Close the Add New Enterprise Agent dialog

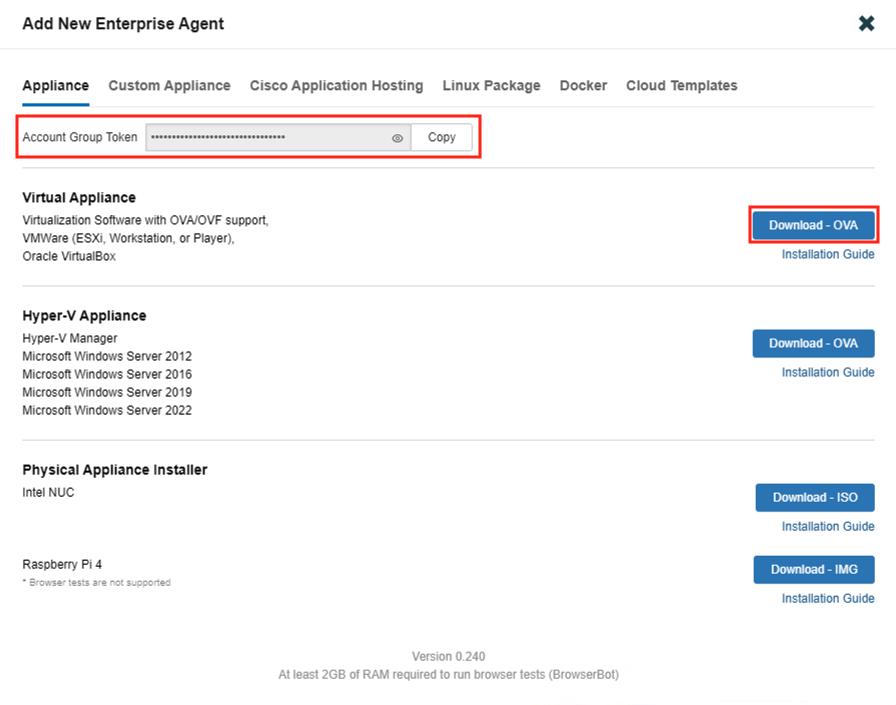[866, 23]
